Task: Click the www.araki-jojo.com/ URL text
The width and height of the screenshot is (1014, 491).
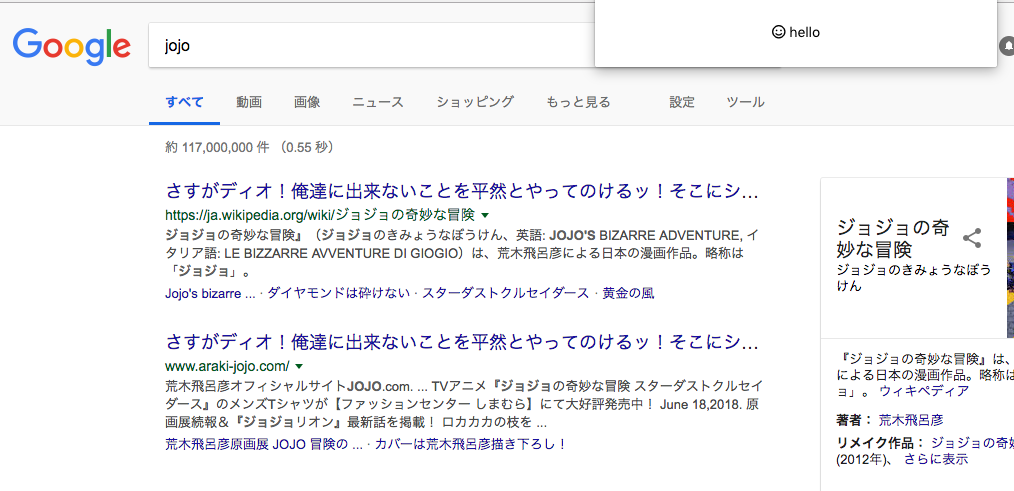Action: pos(228,366)
